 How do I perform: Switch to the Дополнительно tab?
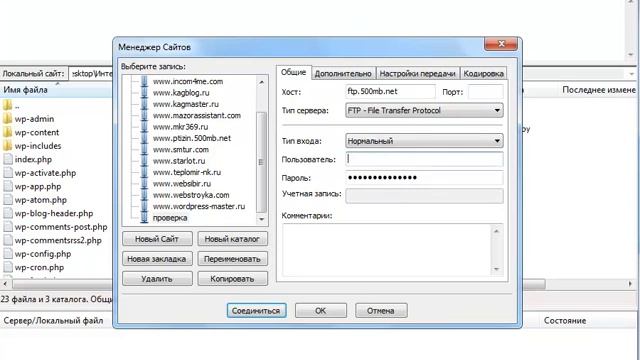(x=343, y=73)
